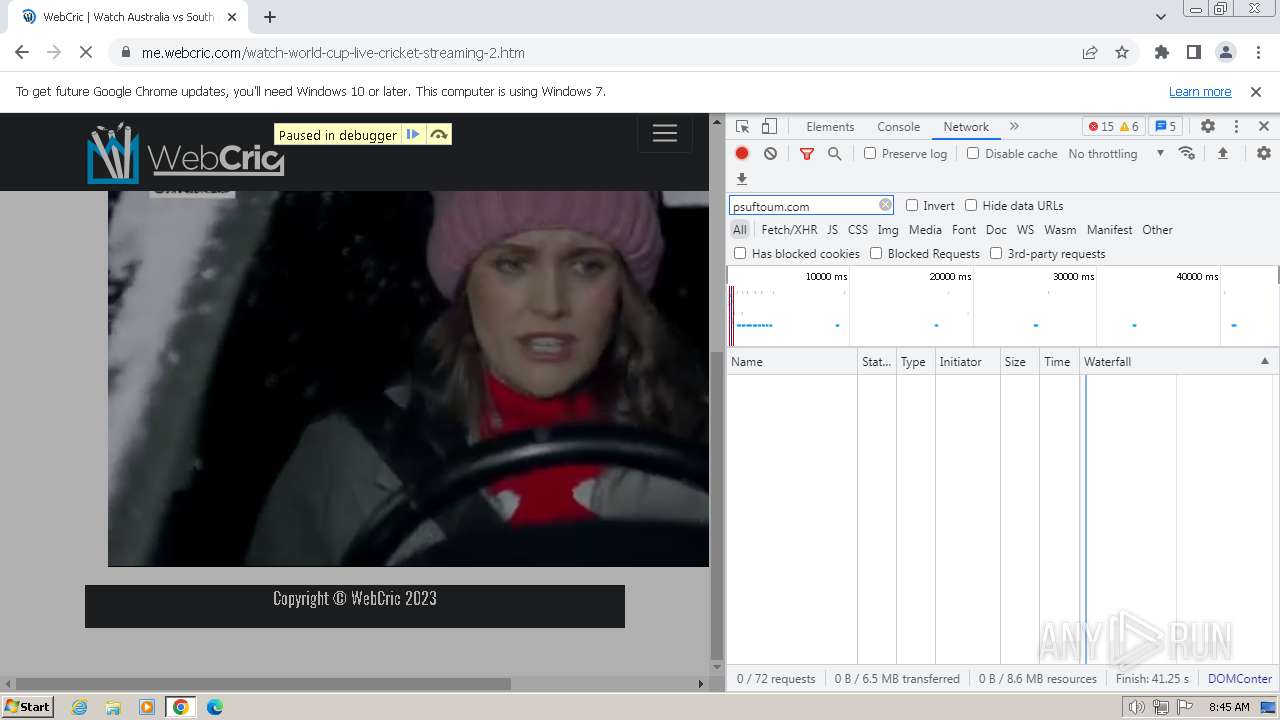
Task: Show the 15 errors indicator
Action: (x=1101, y=127)
